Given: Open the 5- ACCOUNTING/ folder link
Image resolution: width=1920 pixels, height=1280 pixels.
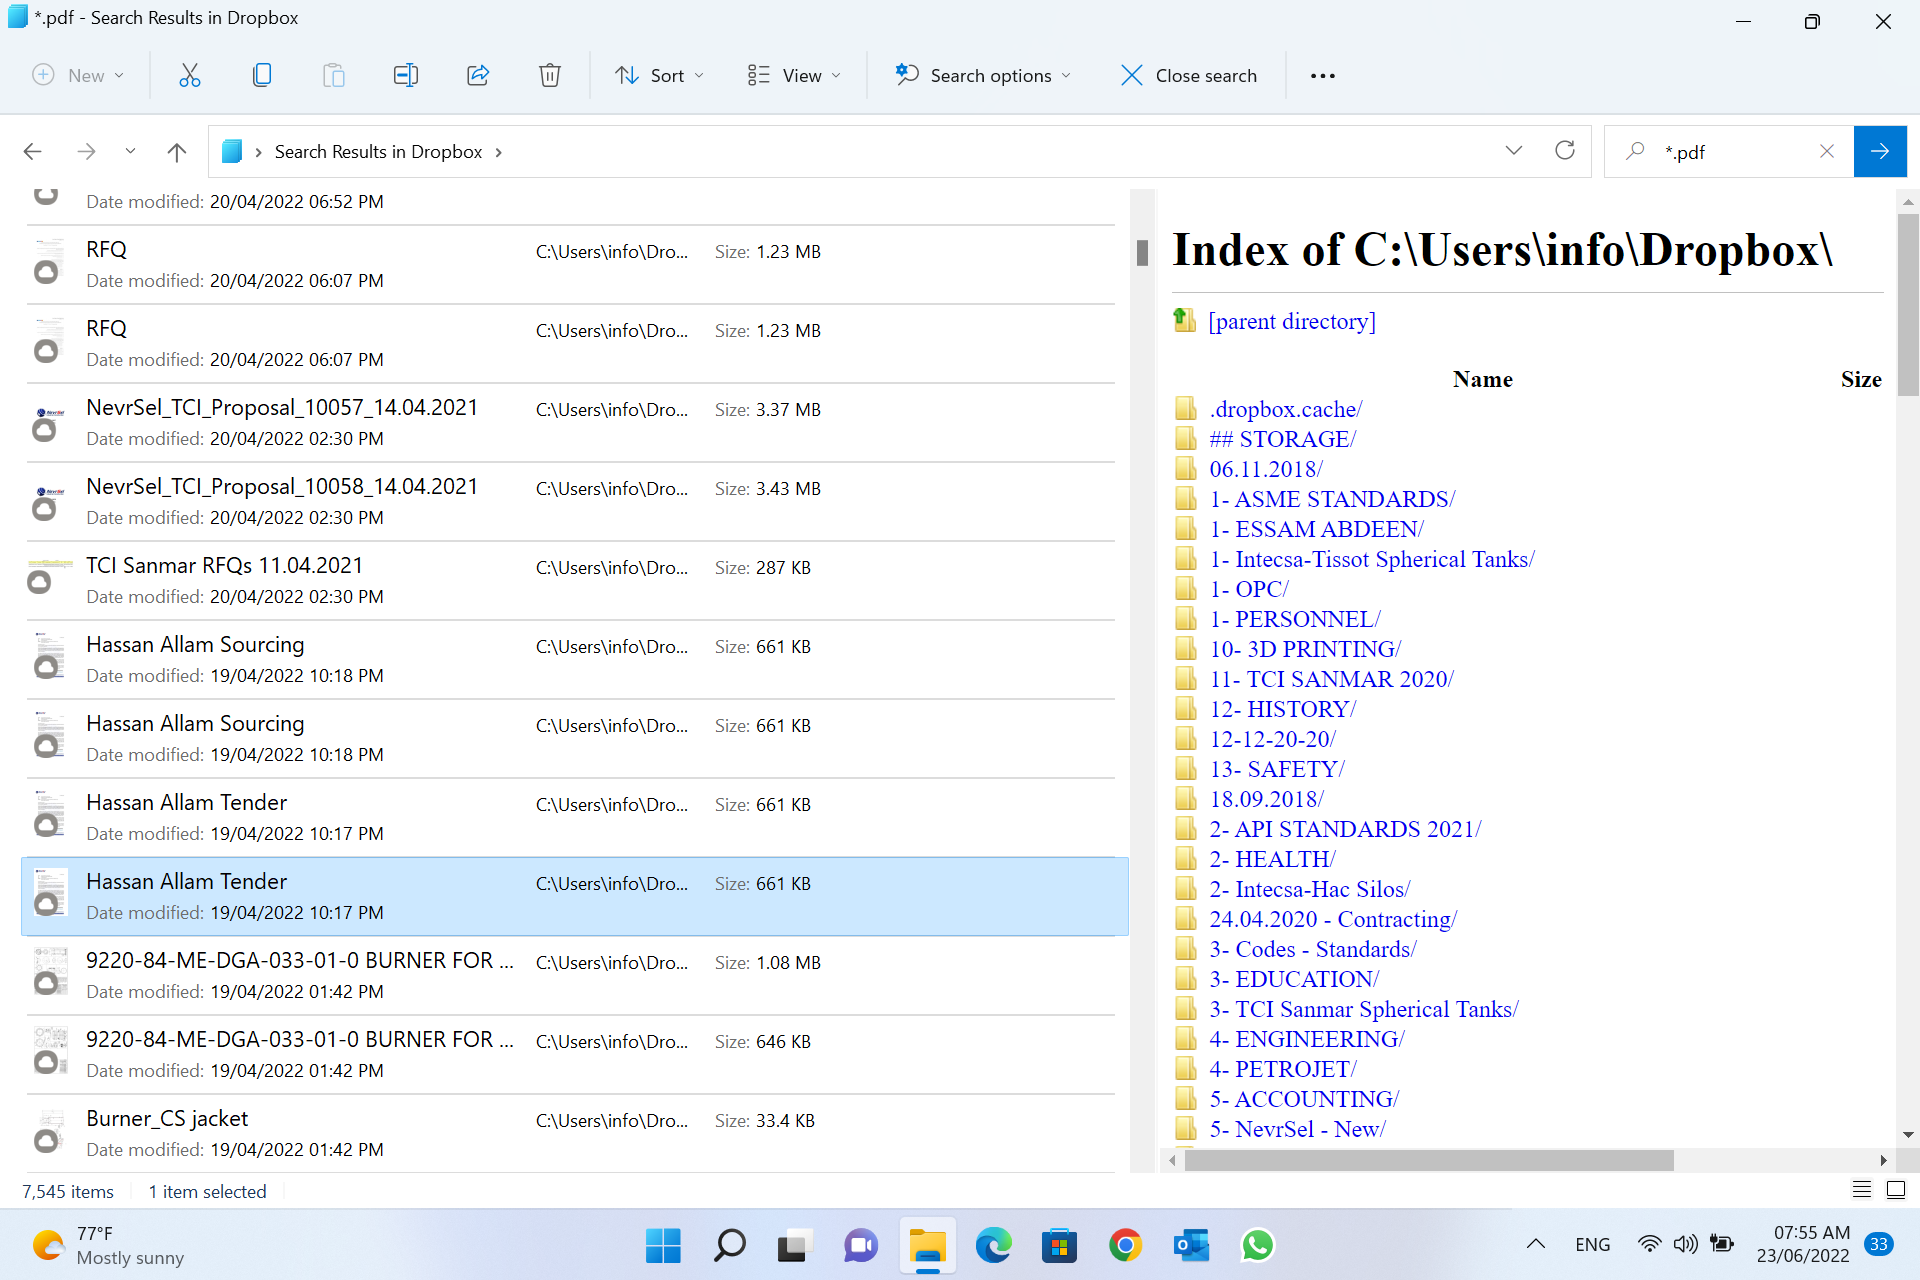Looking at the screenshot, I should pos(1304,1099).
